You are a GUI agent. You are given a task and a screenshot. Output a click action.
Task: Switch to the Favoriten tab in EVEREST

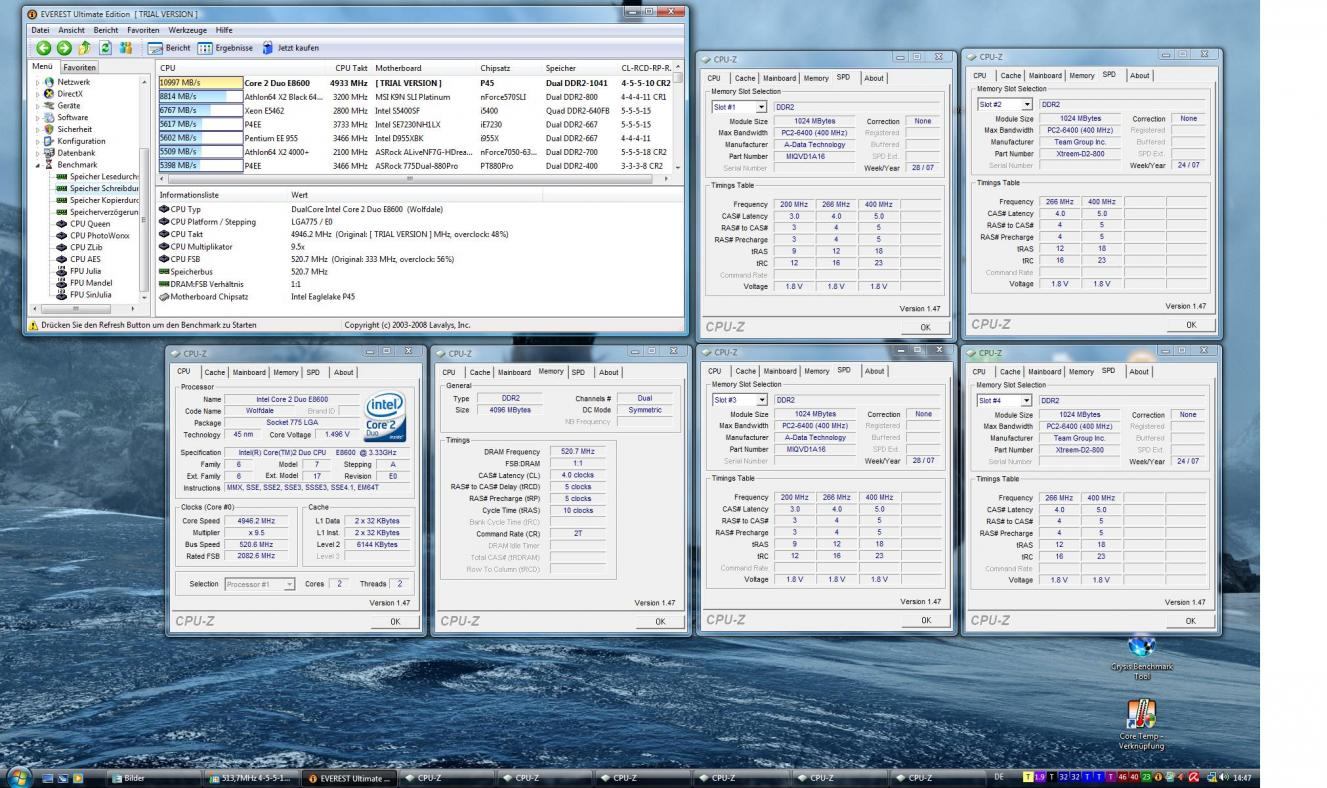pyautogui.click(x=80, y=67)
